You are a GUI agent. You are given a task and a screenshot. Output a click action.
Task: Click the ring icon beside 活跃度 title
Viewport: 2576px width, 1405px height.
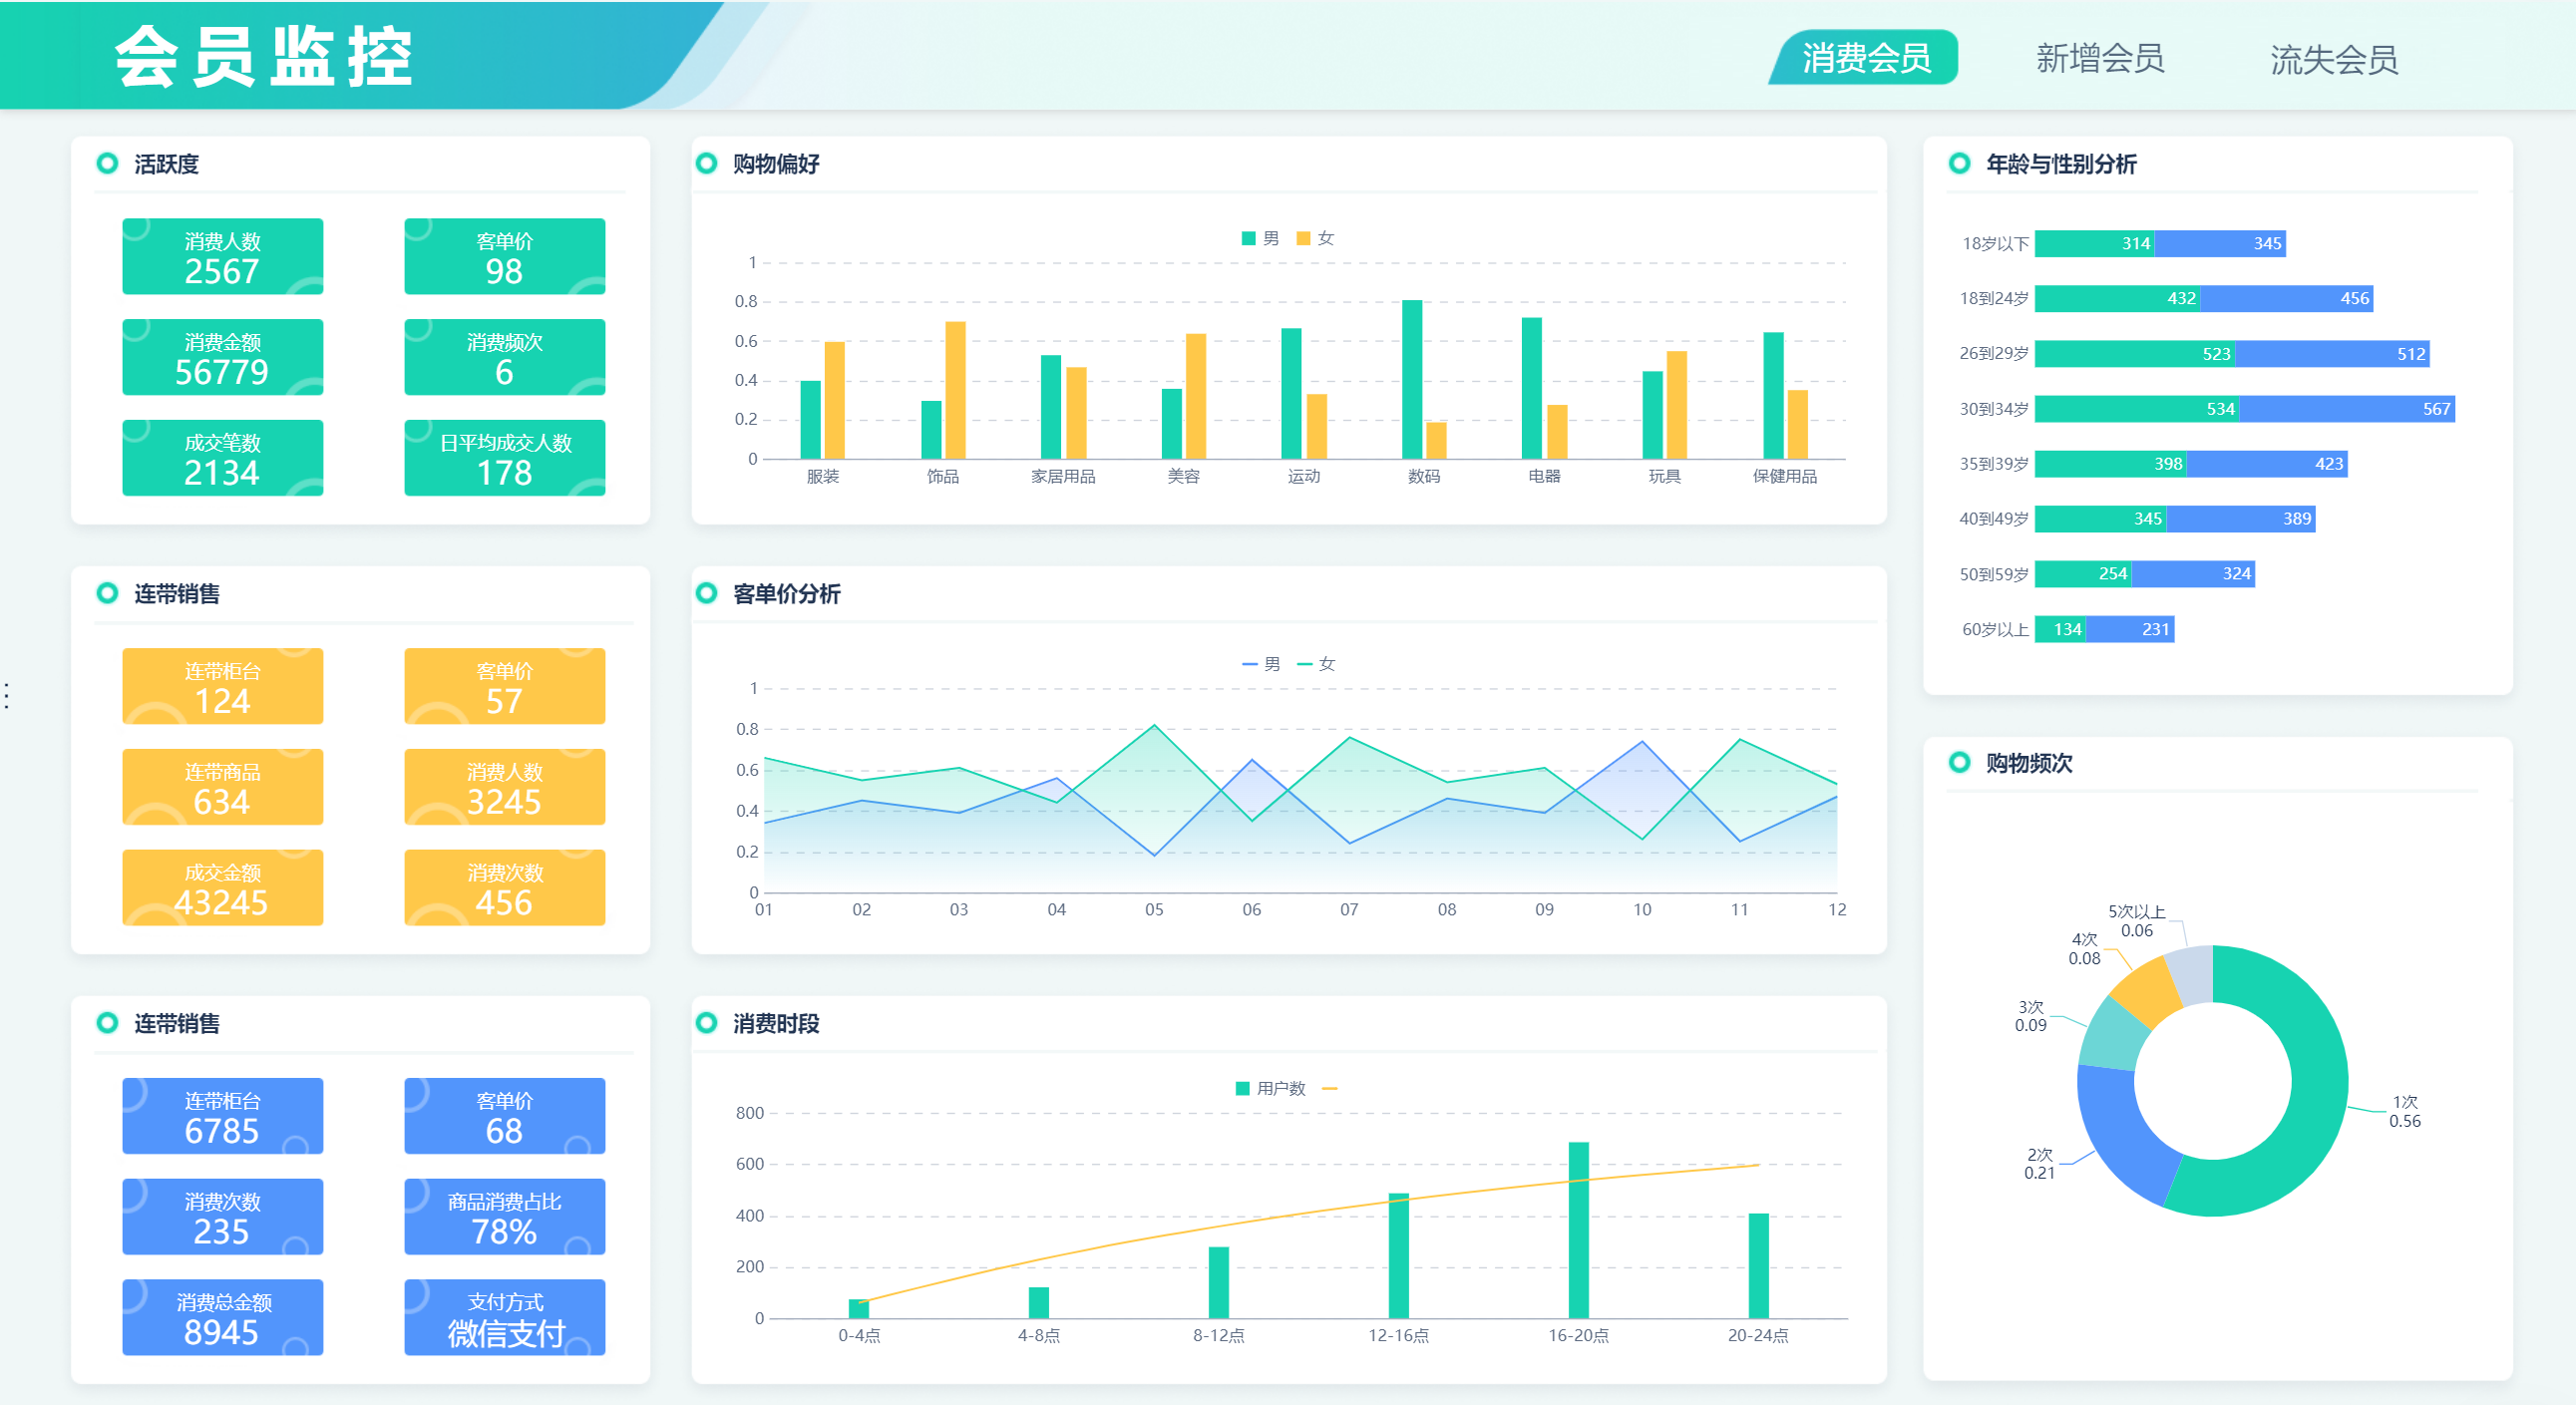[107, 163]
